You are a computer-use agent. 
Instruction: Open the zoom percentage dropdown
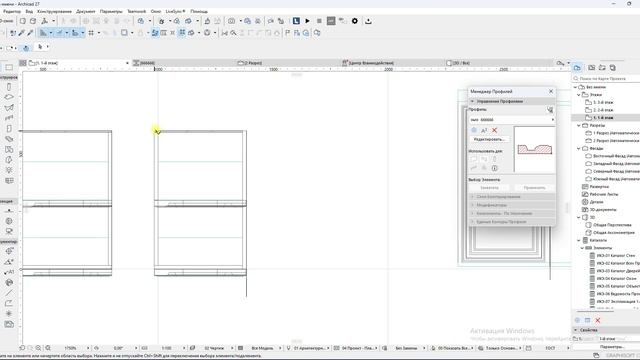click(x=88, y=348)
